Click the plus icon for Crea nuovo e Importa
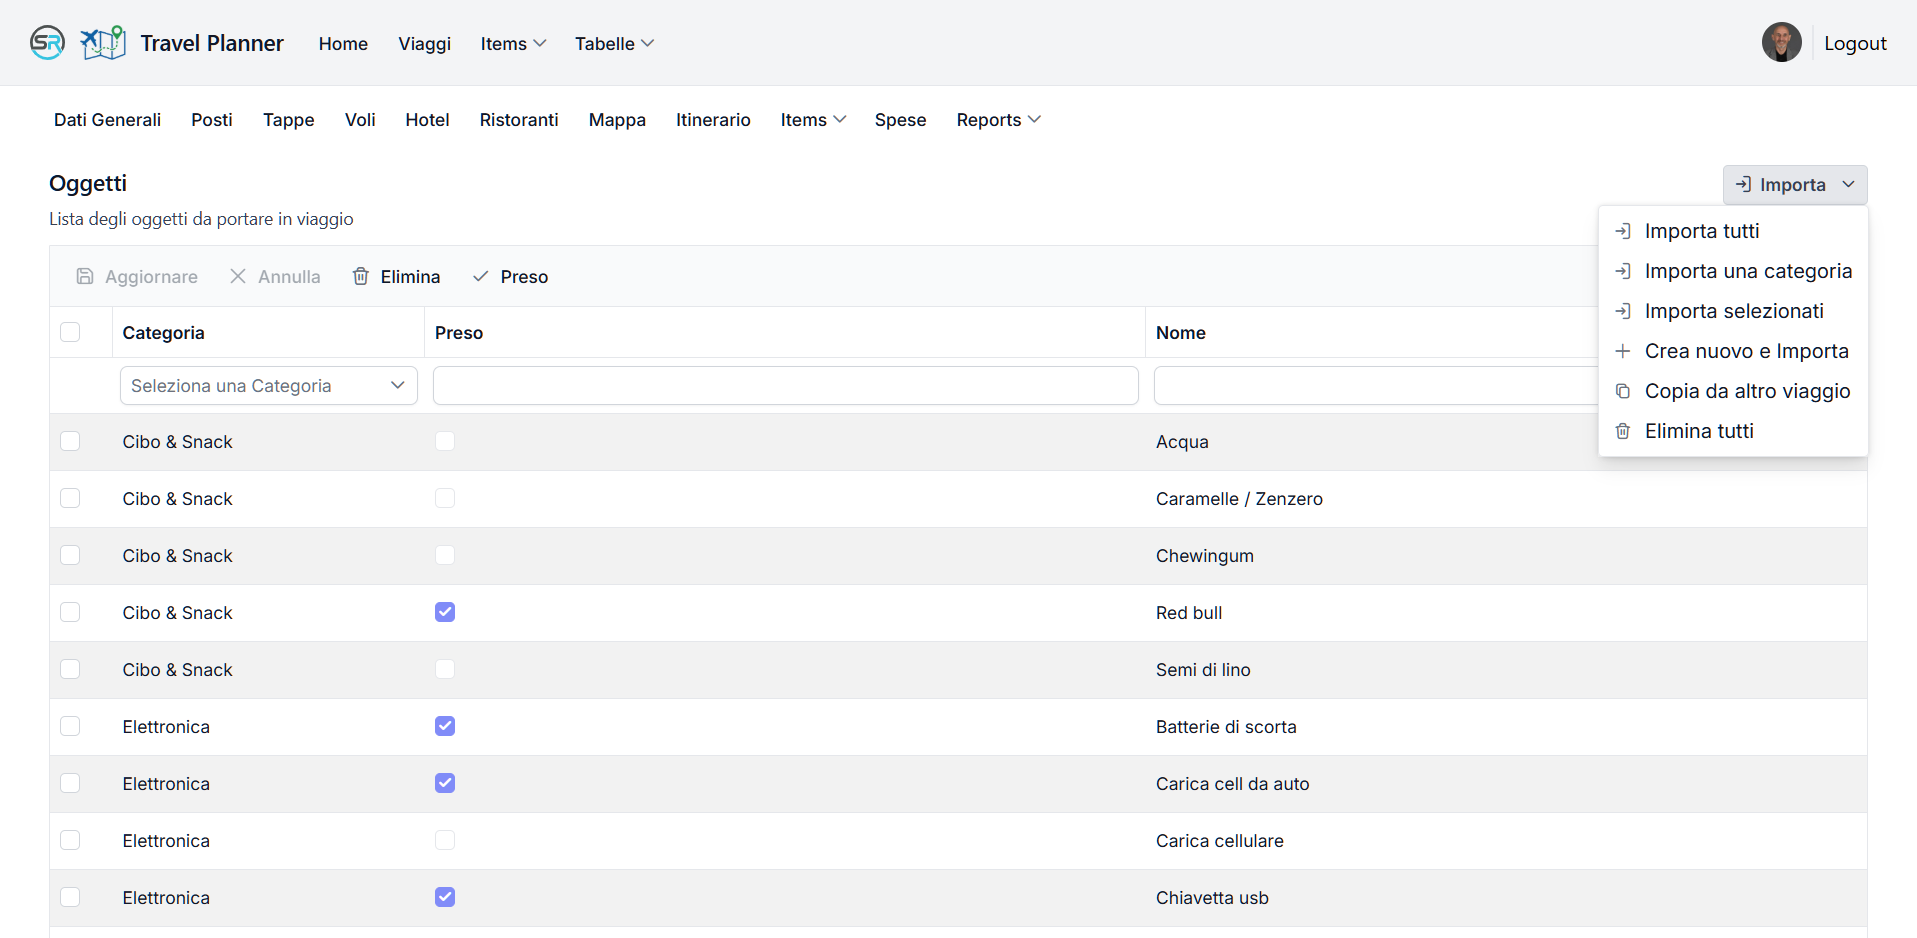Screen dimensions: 1917x938 coord(1623,351)
